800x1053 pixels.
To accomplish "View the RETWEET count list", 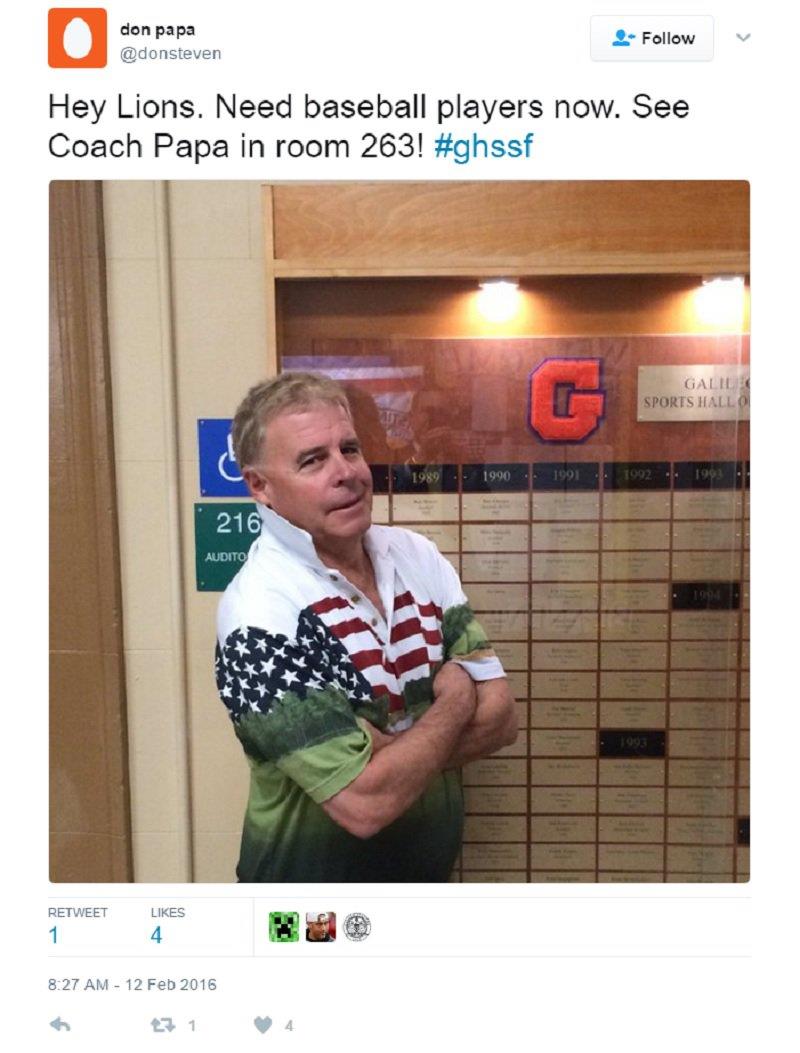I will [x=77, y=925].
